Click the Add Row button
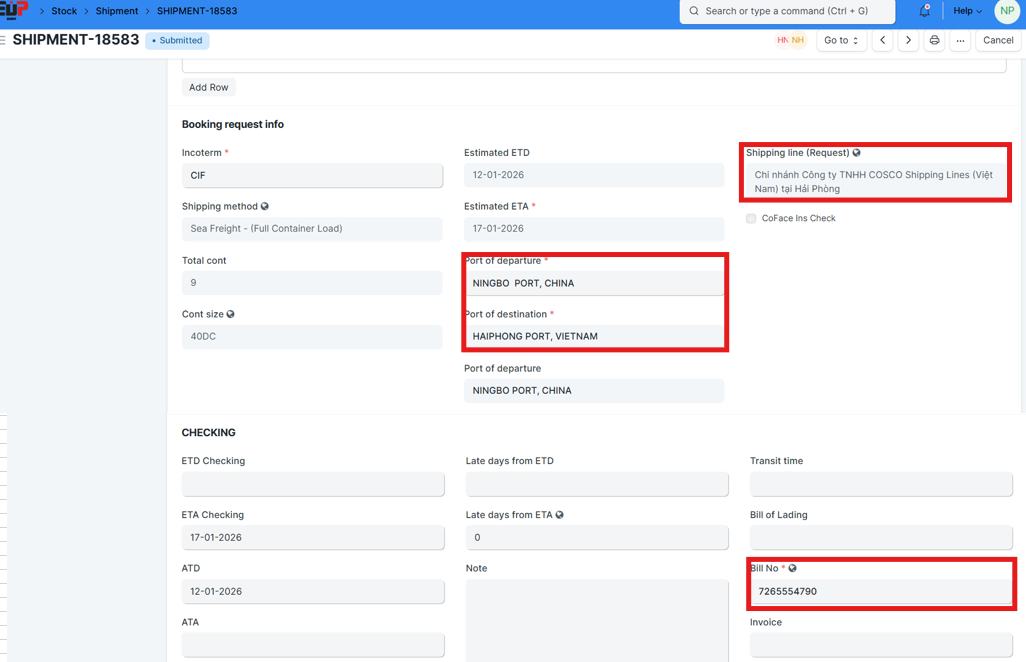 (x=209, y=88)
